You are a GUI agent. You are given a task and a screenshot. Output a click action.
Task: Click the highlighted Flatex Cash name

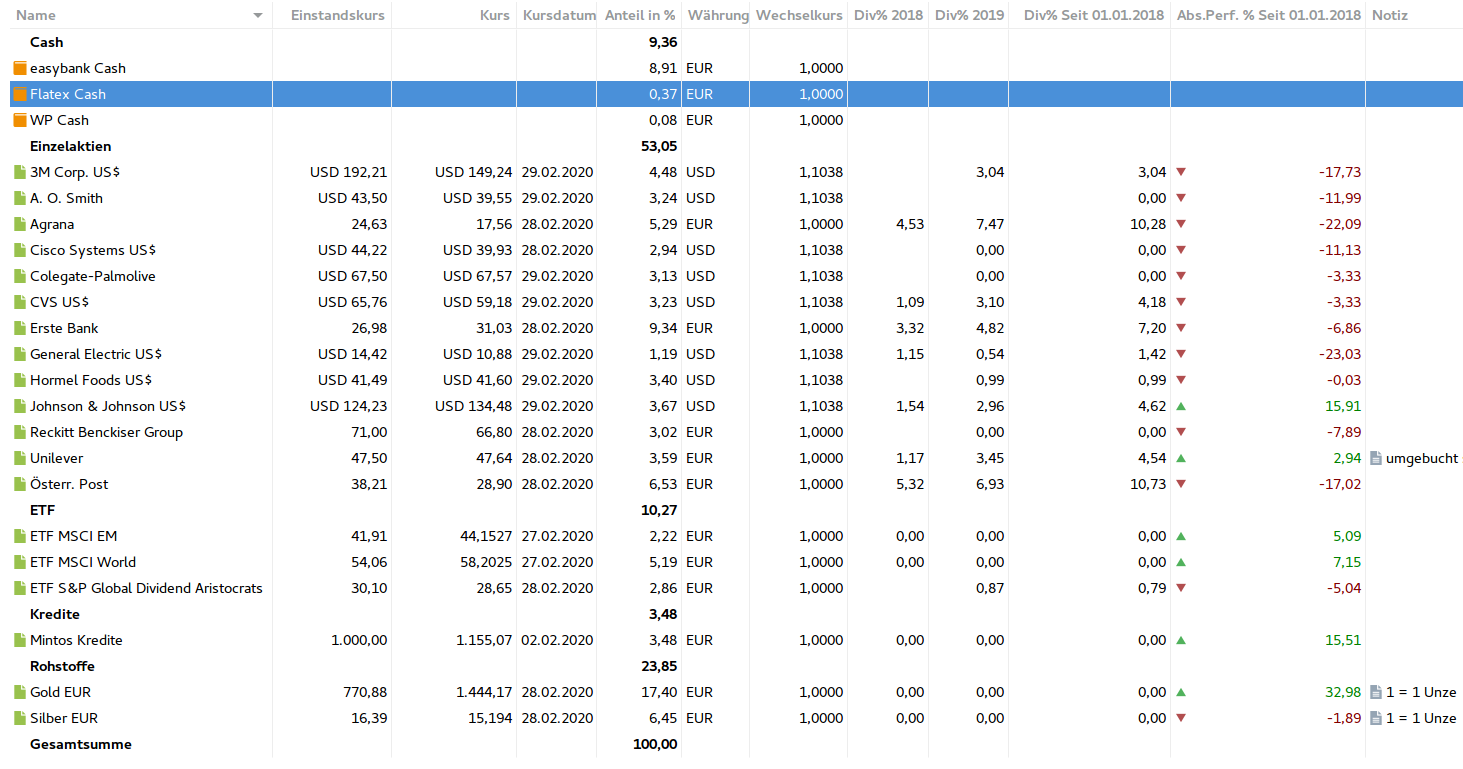point(68,94)
